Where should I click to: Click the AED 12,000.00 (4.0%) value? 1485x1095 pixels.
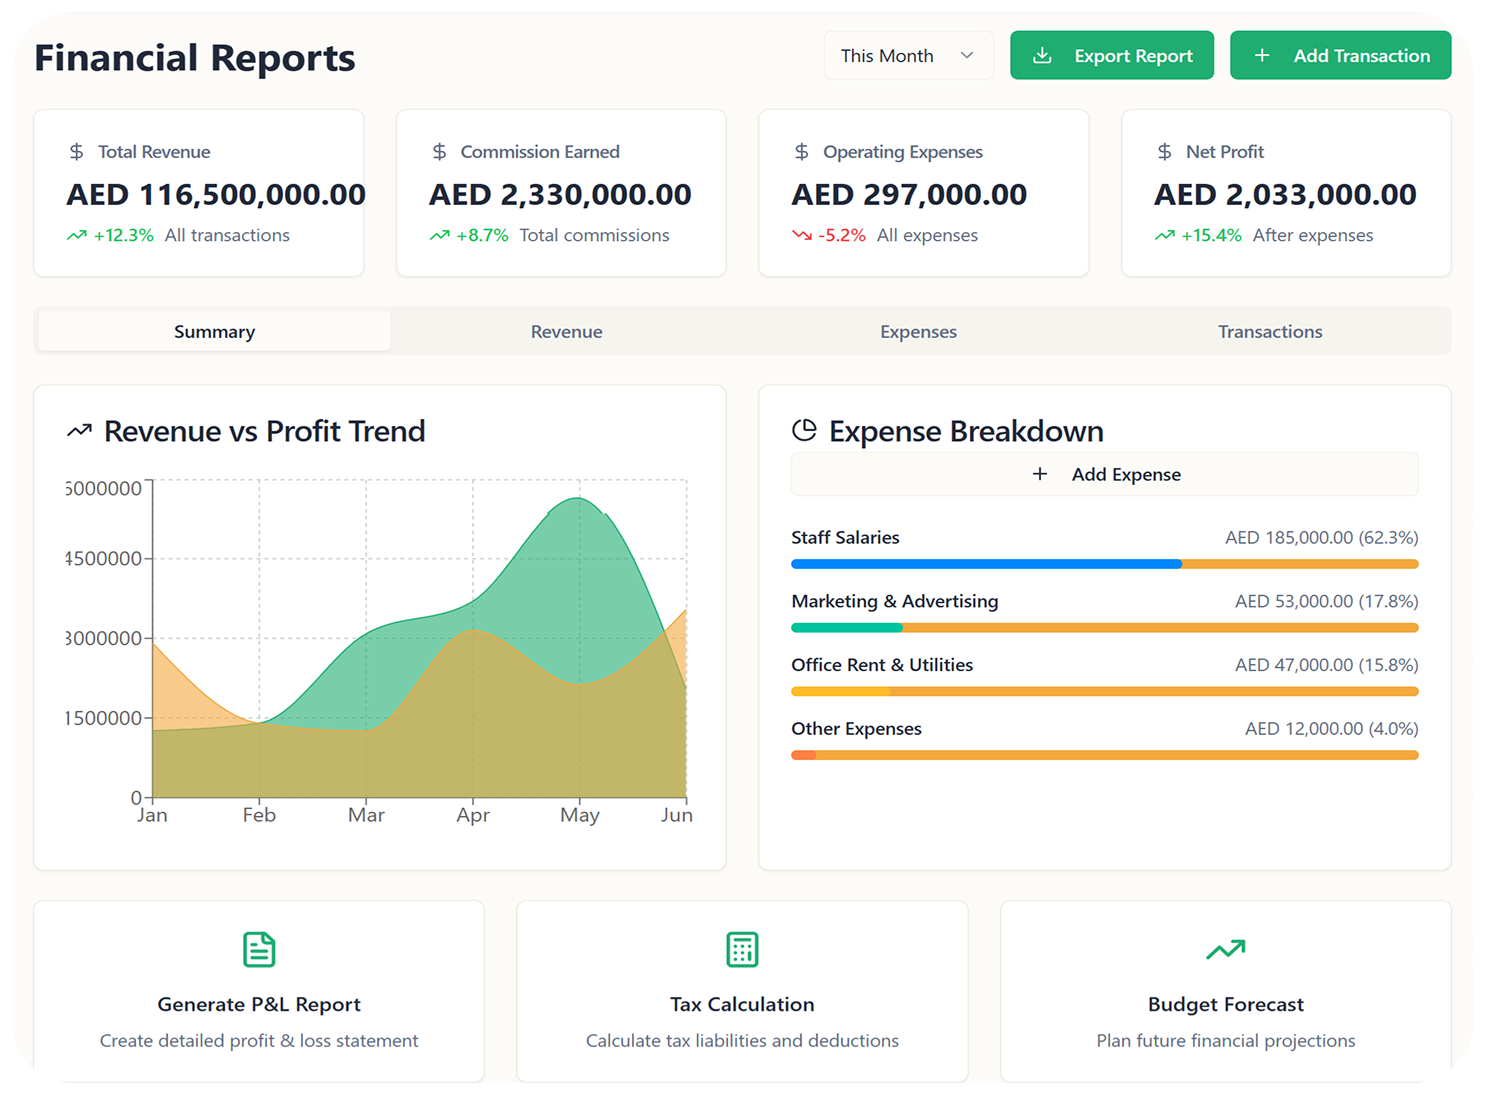pyautogui.click(x=1332, y=729)
